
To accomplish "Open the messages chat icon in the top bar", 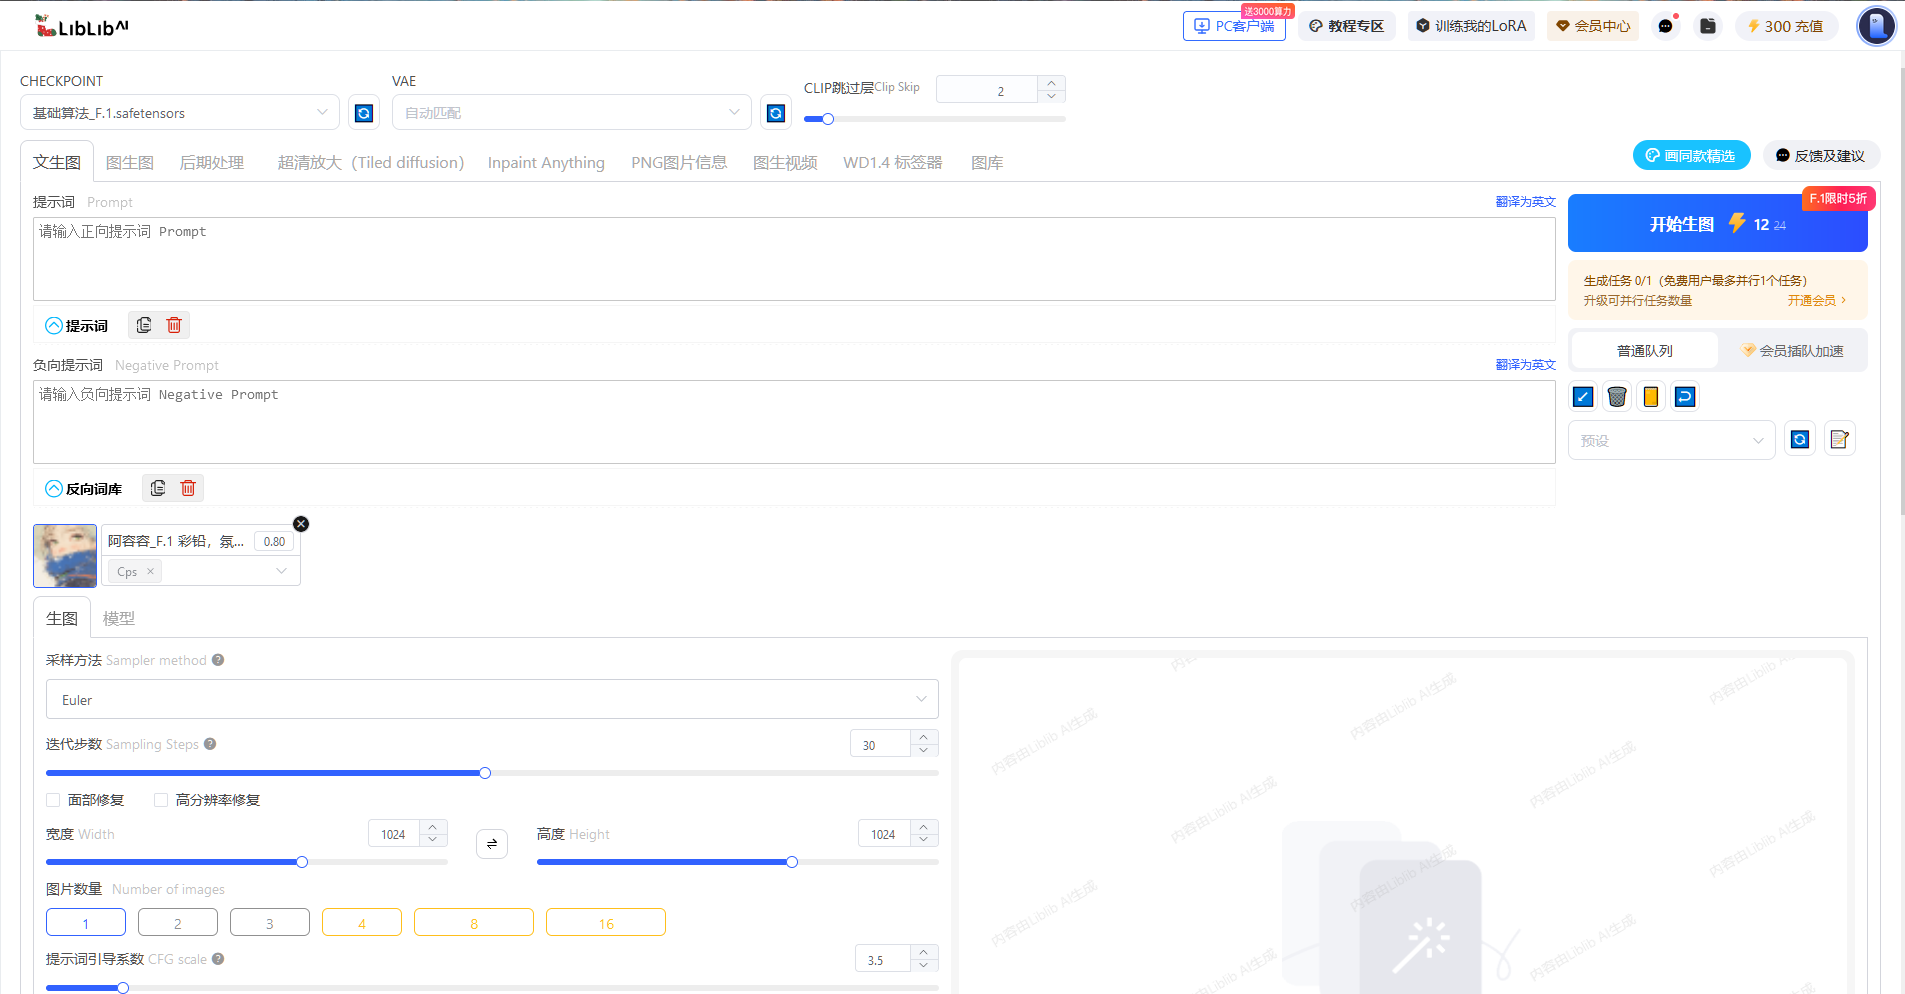I will point(1665,25).
